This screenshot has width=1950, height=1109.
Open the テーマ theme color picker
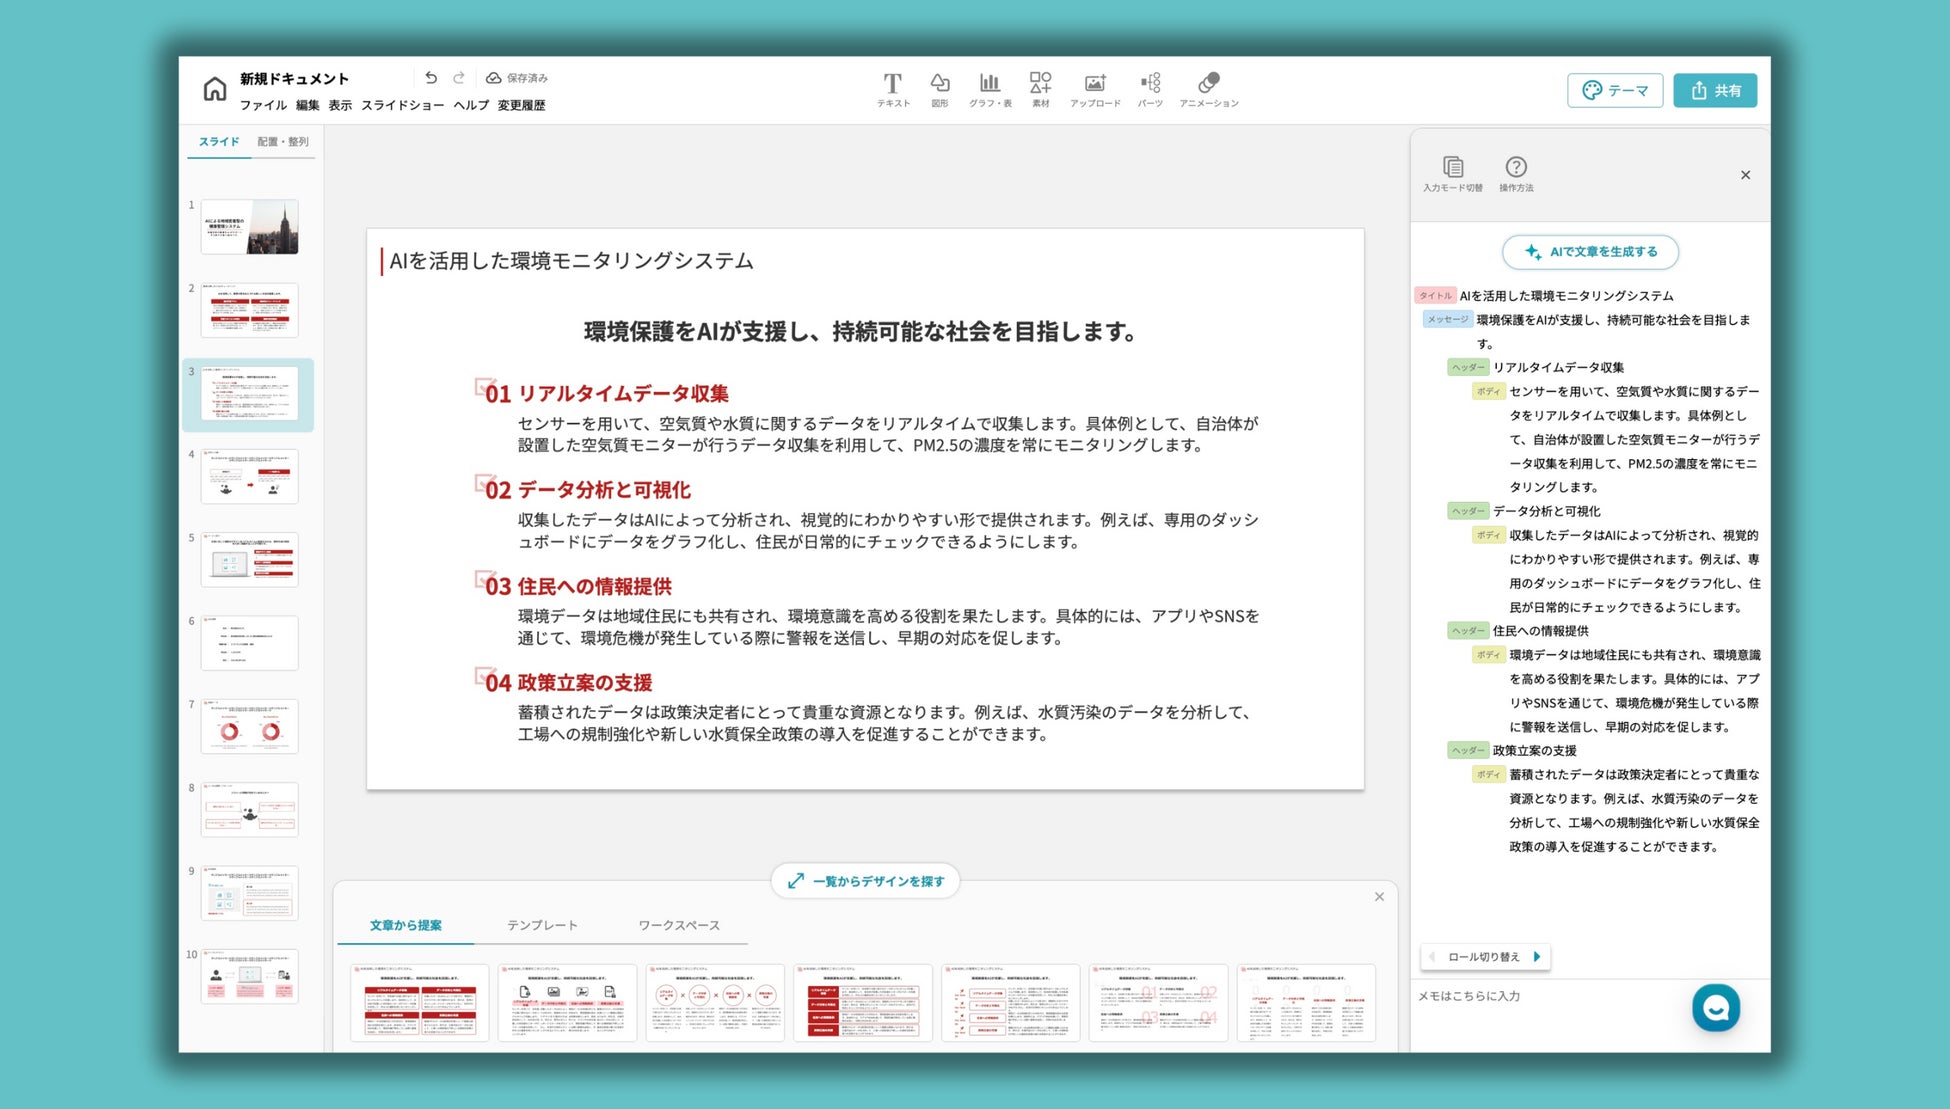(x=1614, y=90)
